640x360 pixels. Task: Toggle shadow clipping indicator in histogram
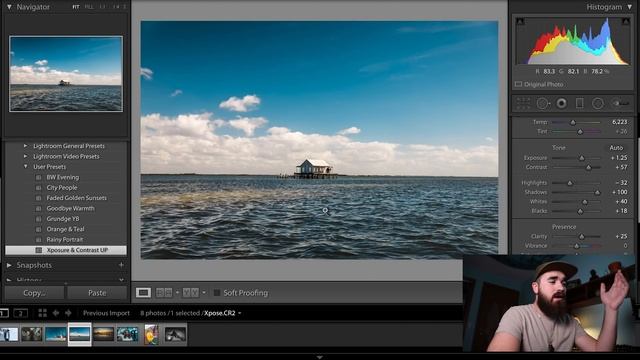pyautogui.click(x=520, y=21)
